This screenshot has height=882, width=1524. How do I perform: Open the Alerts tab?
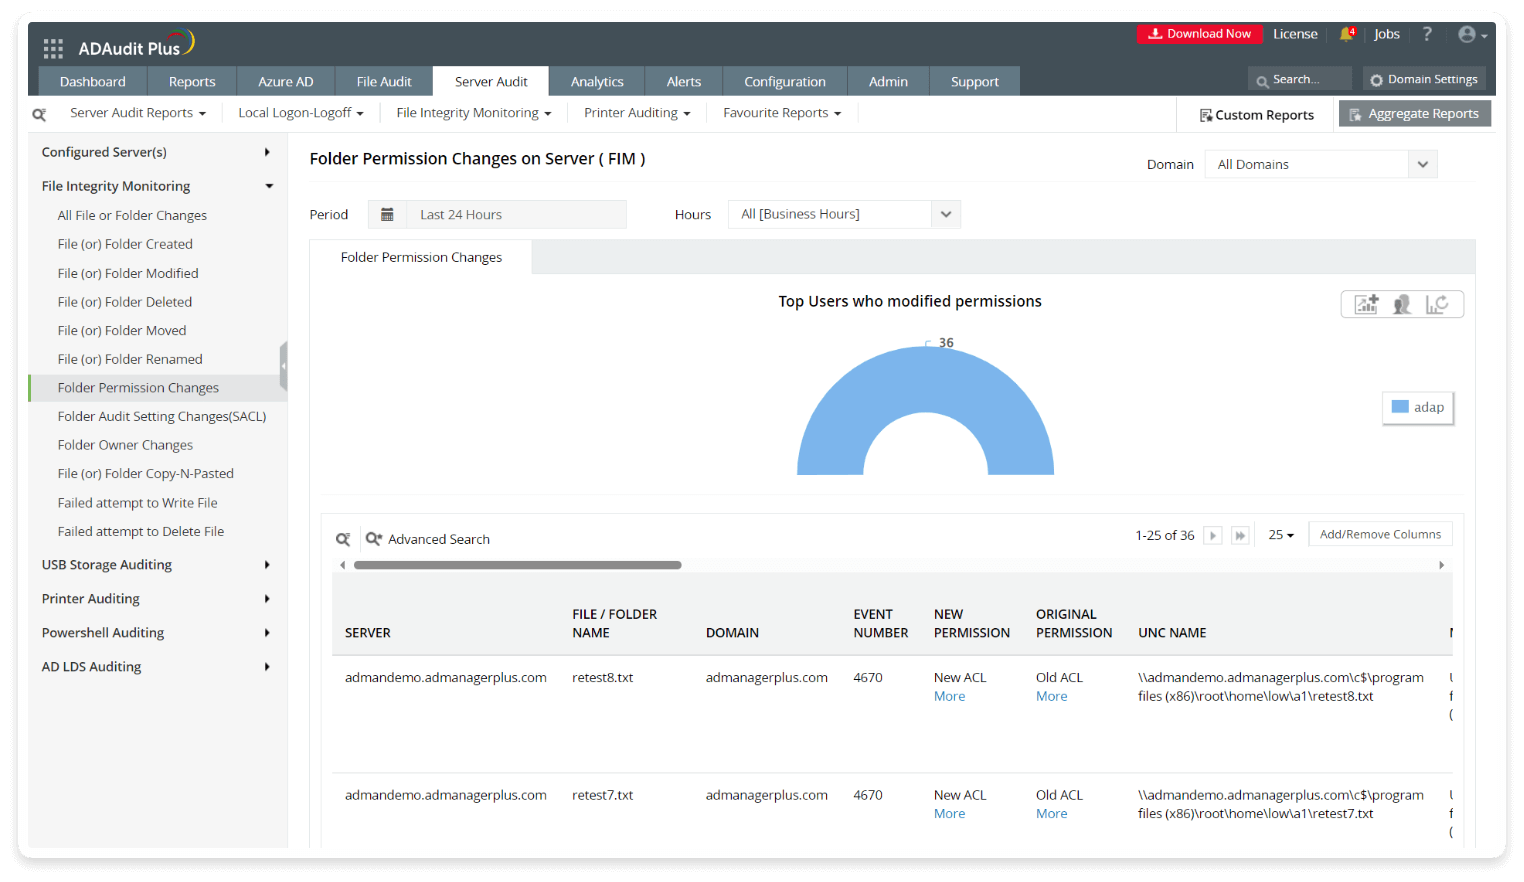[684, 82]
